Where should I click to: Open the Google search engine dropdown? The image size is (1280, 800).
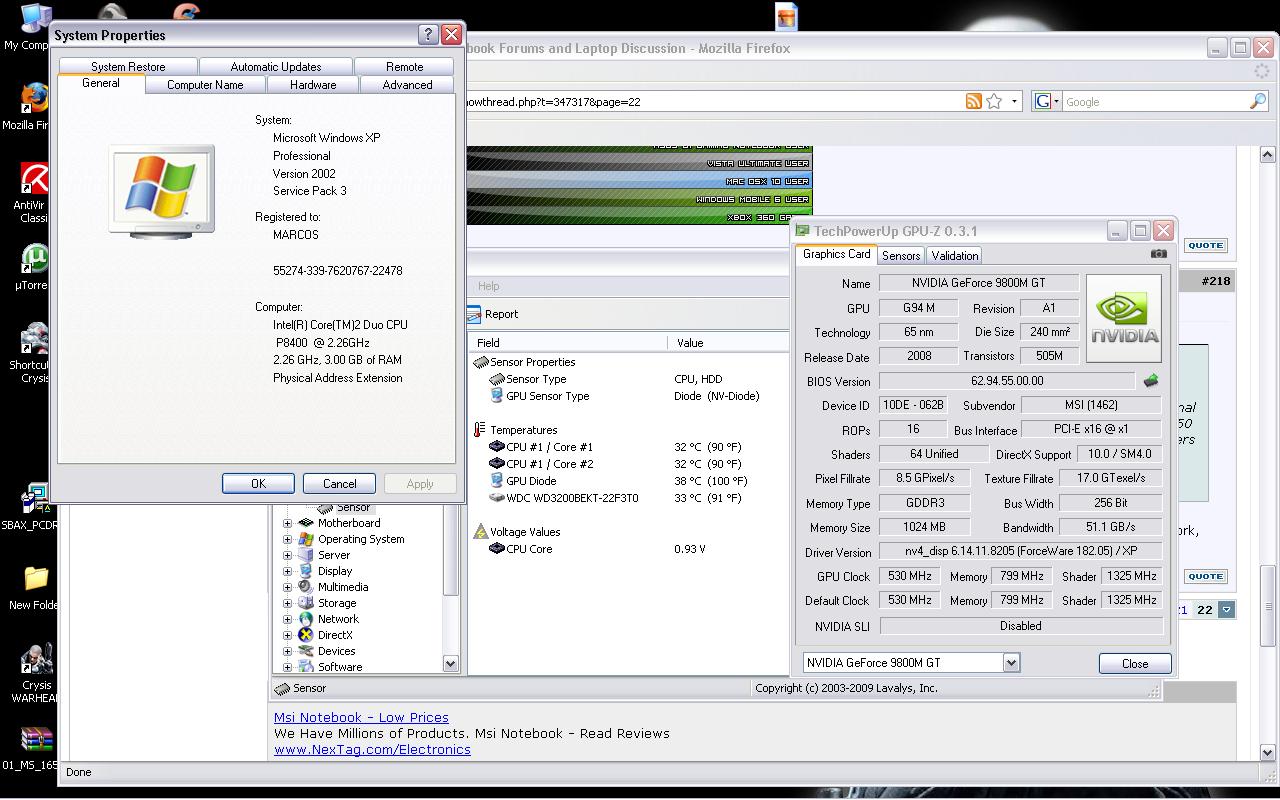click(1054, 102)
